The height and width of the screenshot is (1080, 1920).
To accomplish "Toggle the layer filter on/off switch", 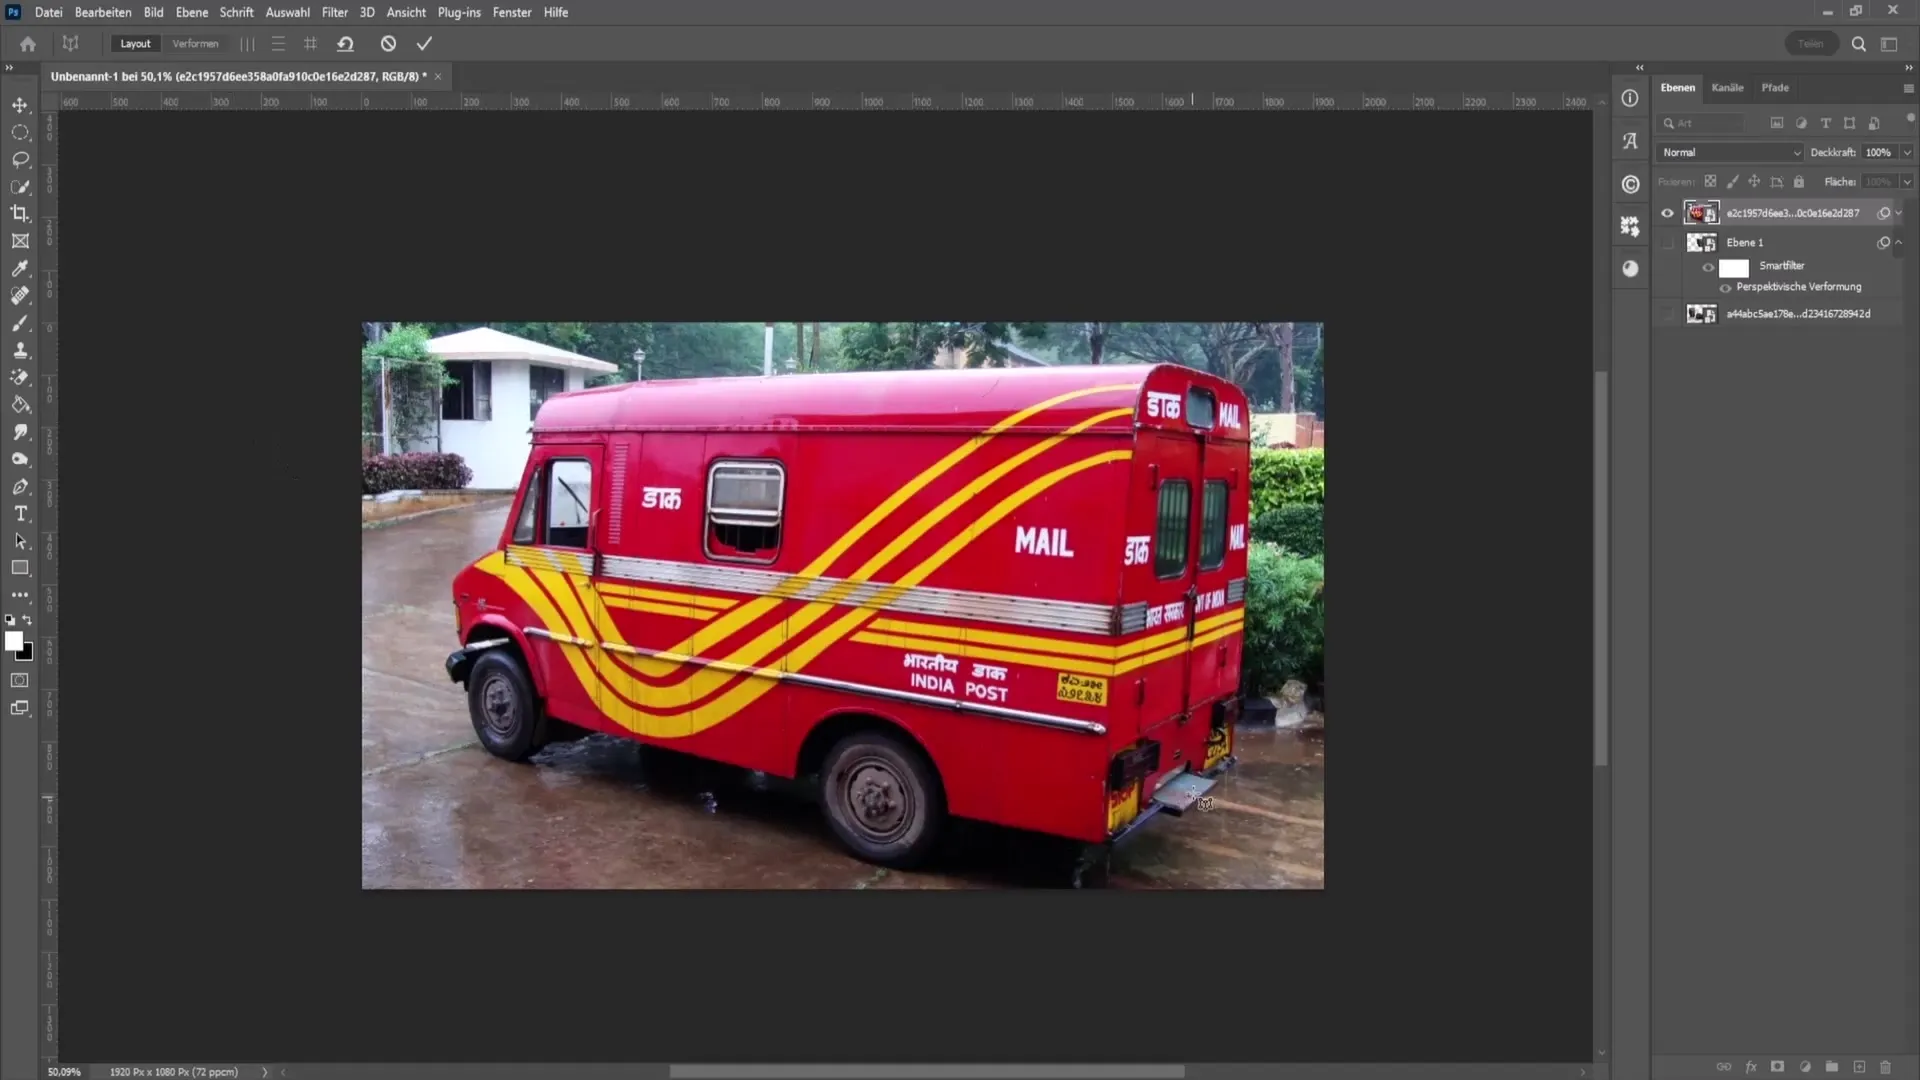I will click(1910, 118).
